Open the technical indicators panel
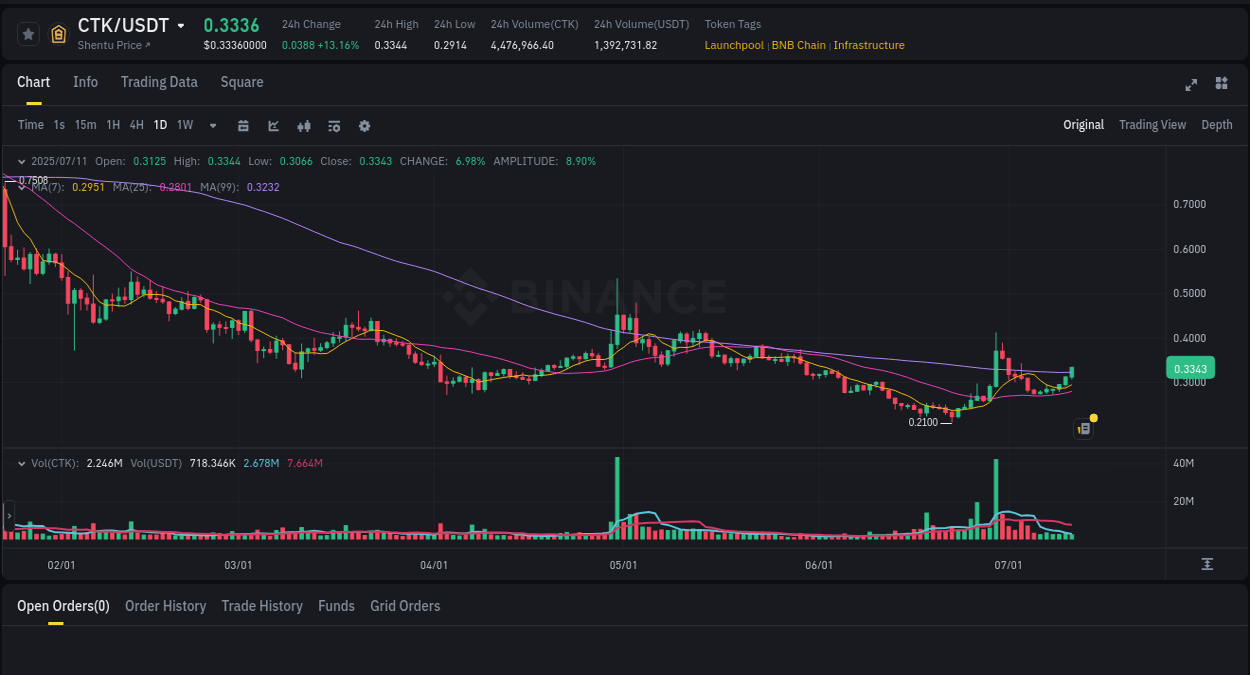Screen dimensions: 1250x675 pos(333,125)
